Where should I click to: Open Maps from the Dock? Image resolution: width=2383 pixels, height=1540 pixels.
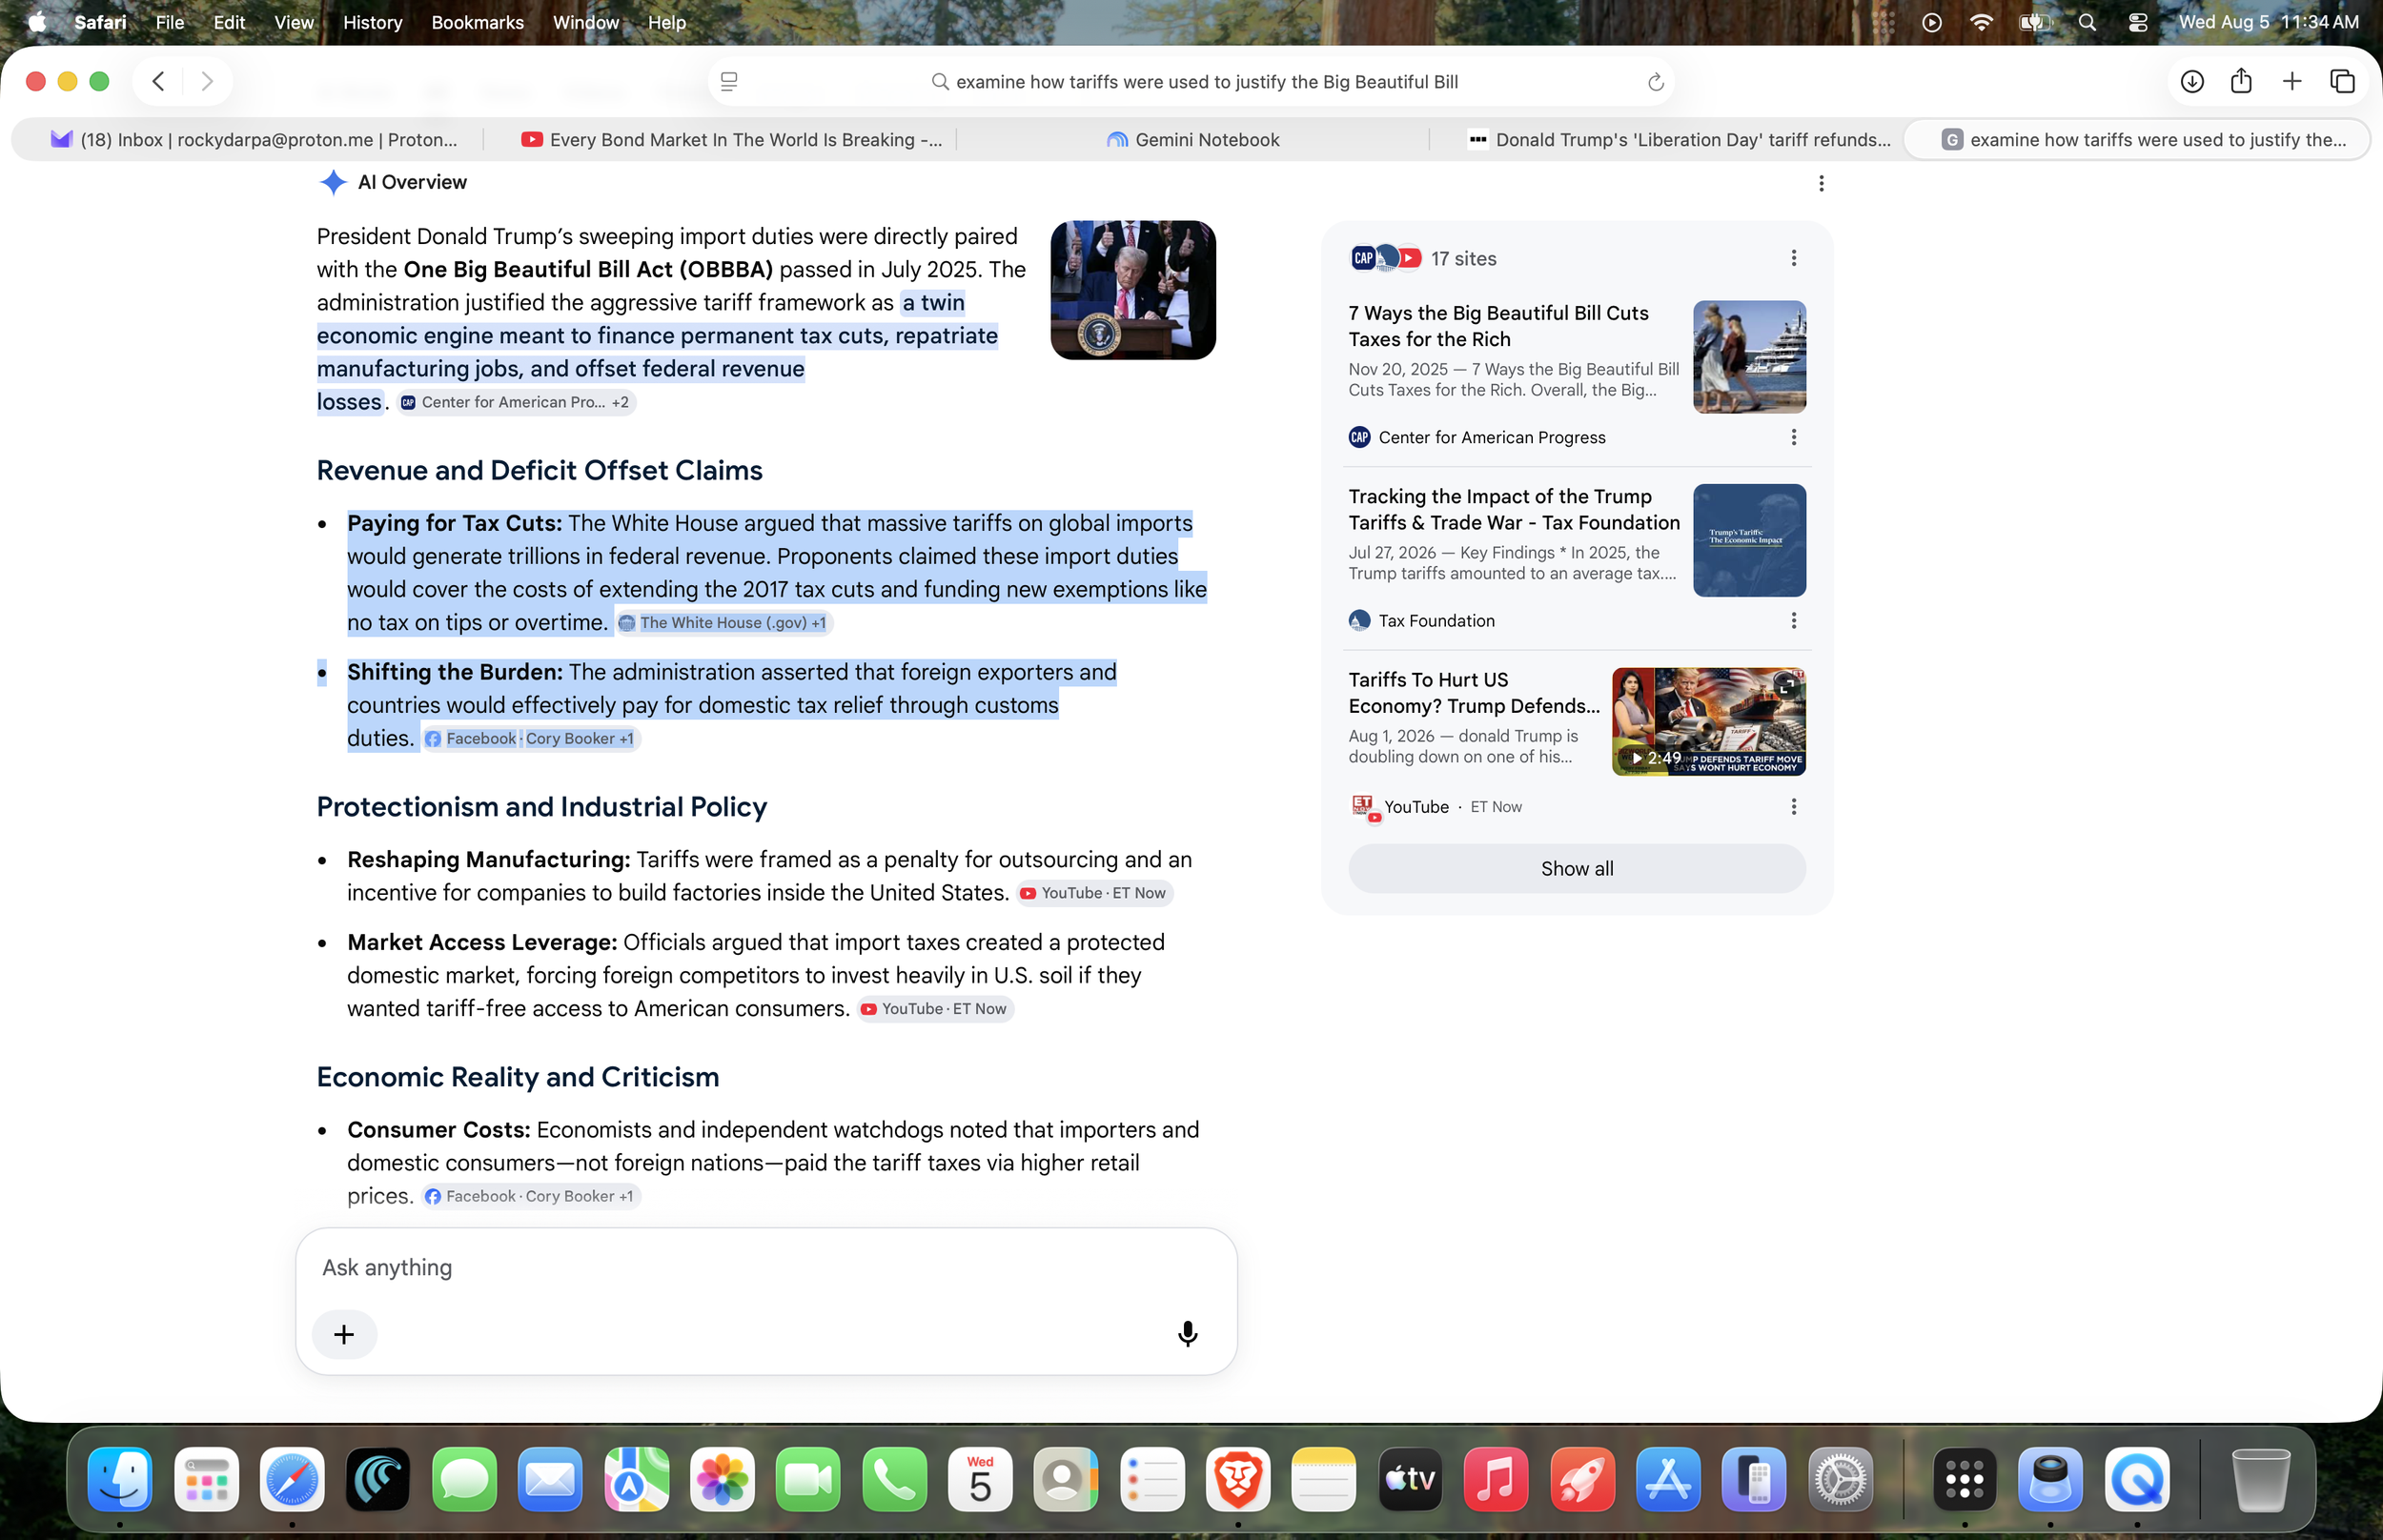pos(636,1478)
